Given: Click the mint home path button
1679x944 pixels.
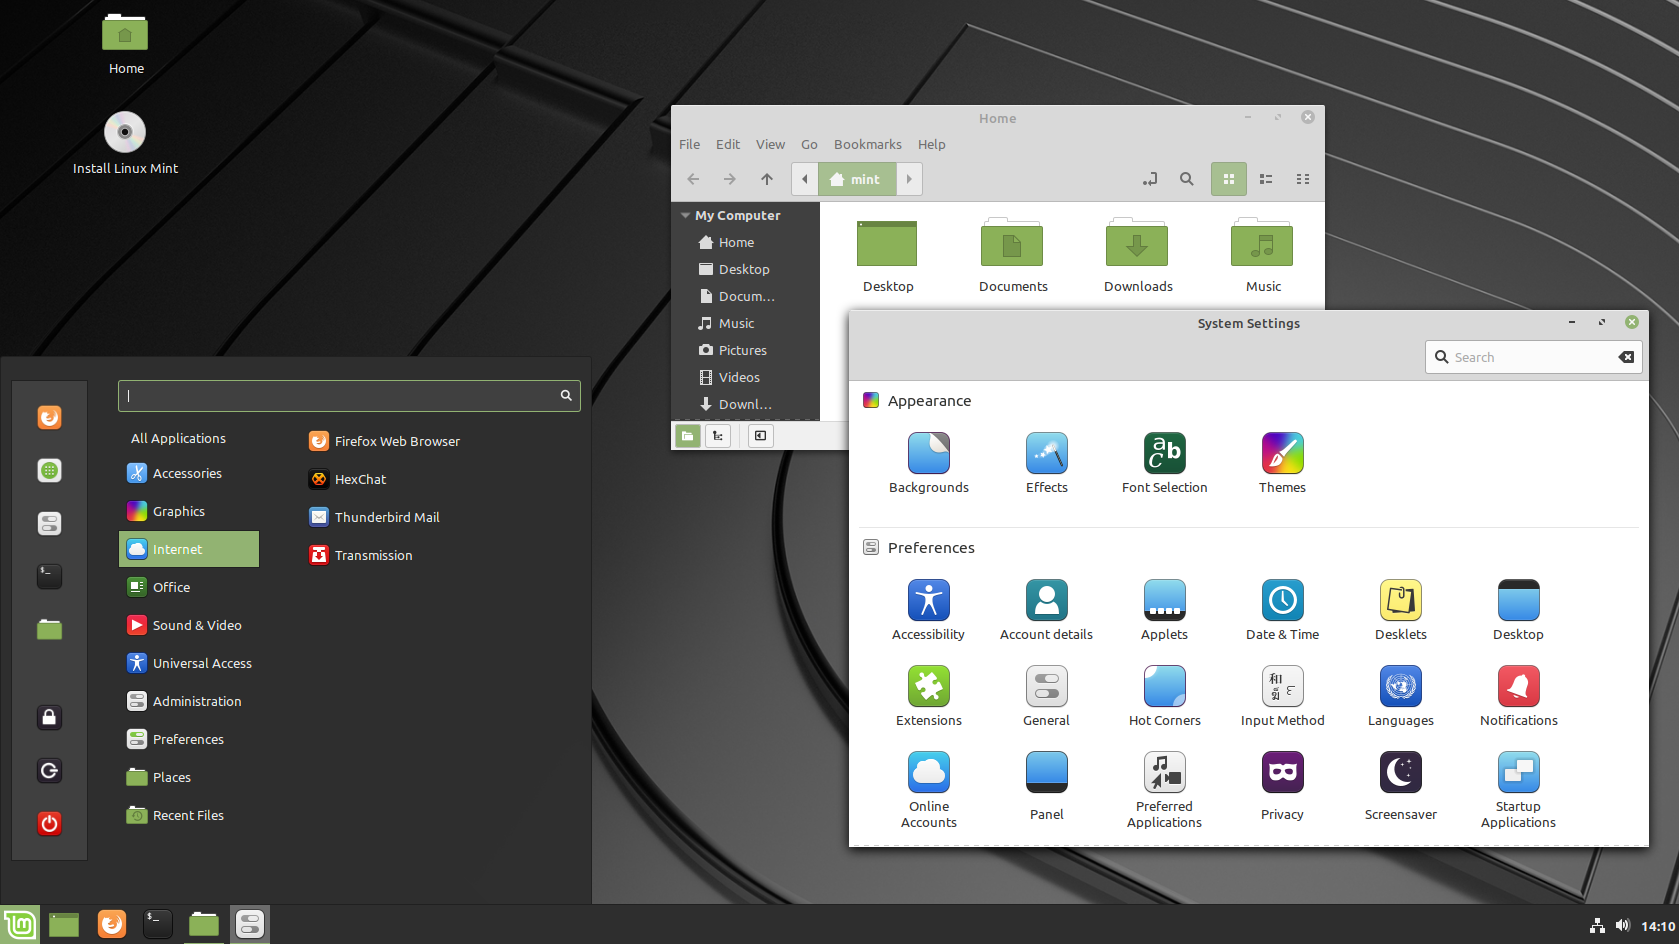Looking at the screenshot, I should click(857, 179).
